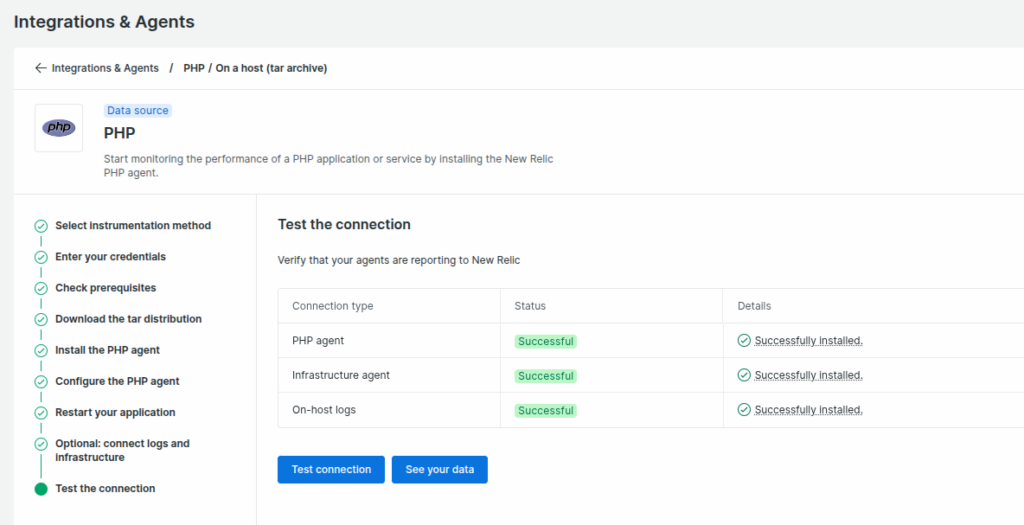Click the success check icon in PHP agent row
This screenshot has height=525, width=1024.
click(x=744, y=340)
